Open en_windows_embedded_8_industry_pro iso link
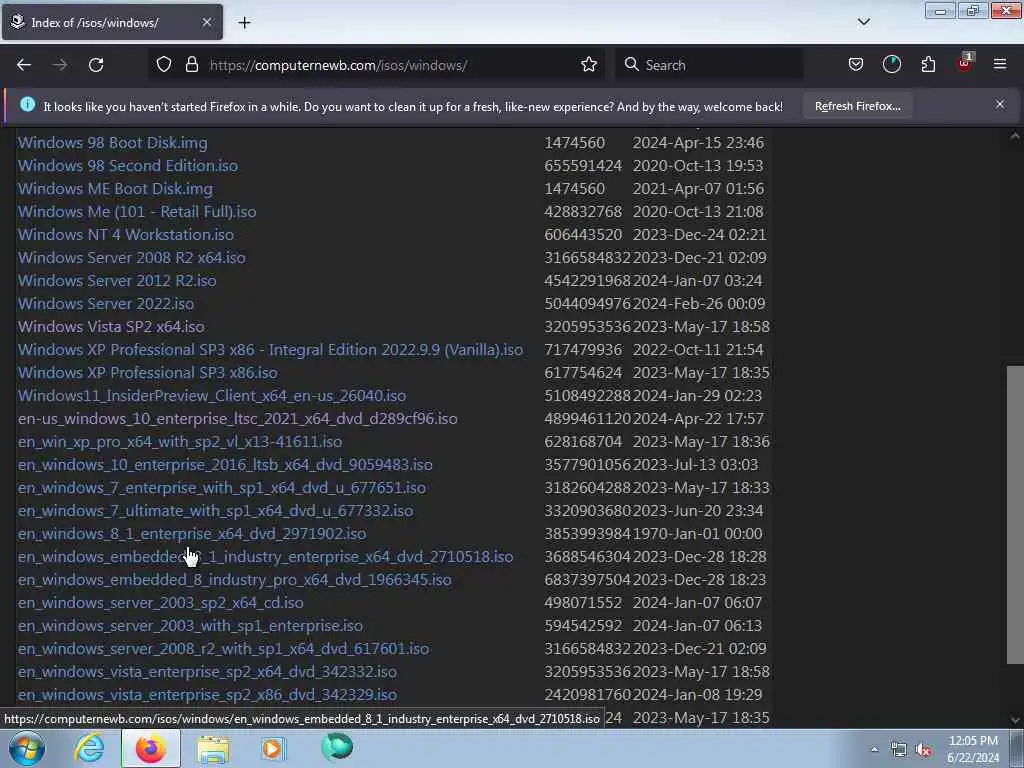 [234, 579]
